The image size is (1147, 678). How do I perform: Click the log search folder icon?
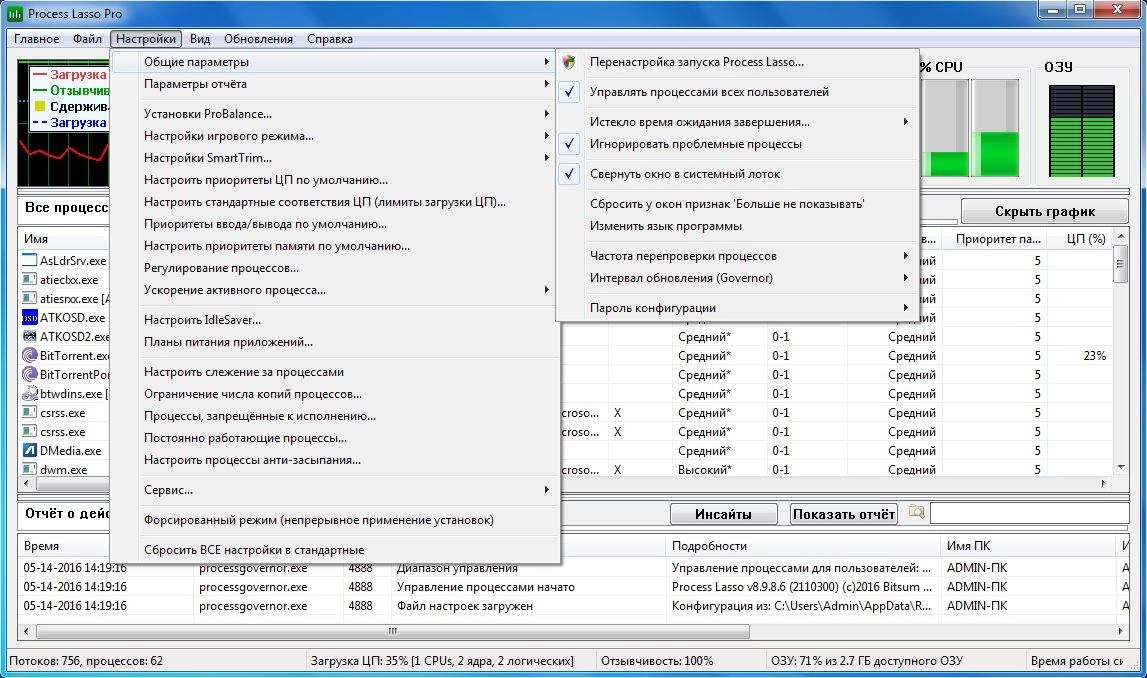[916, 512]
